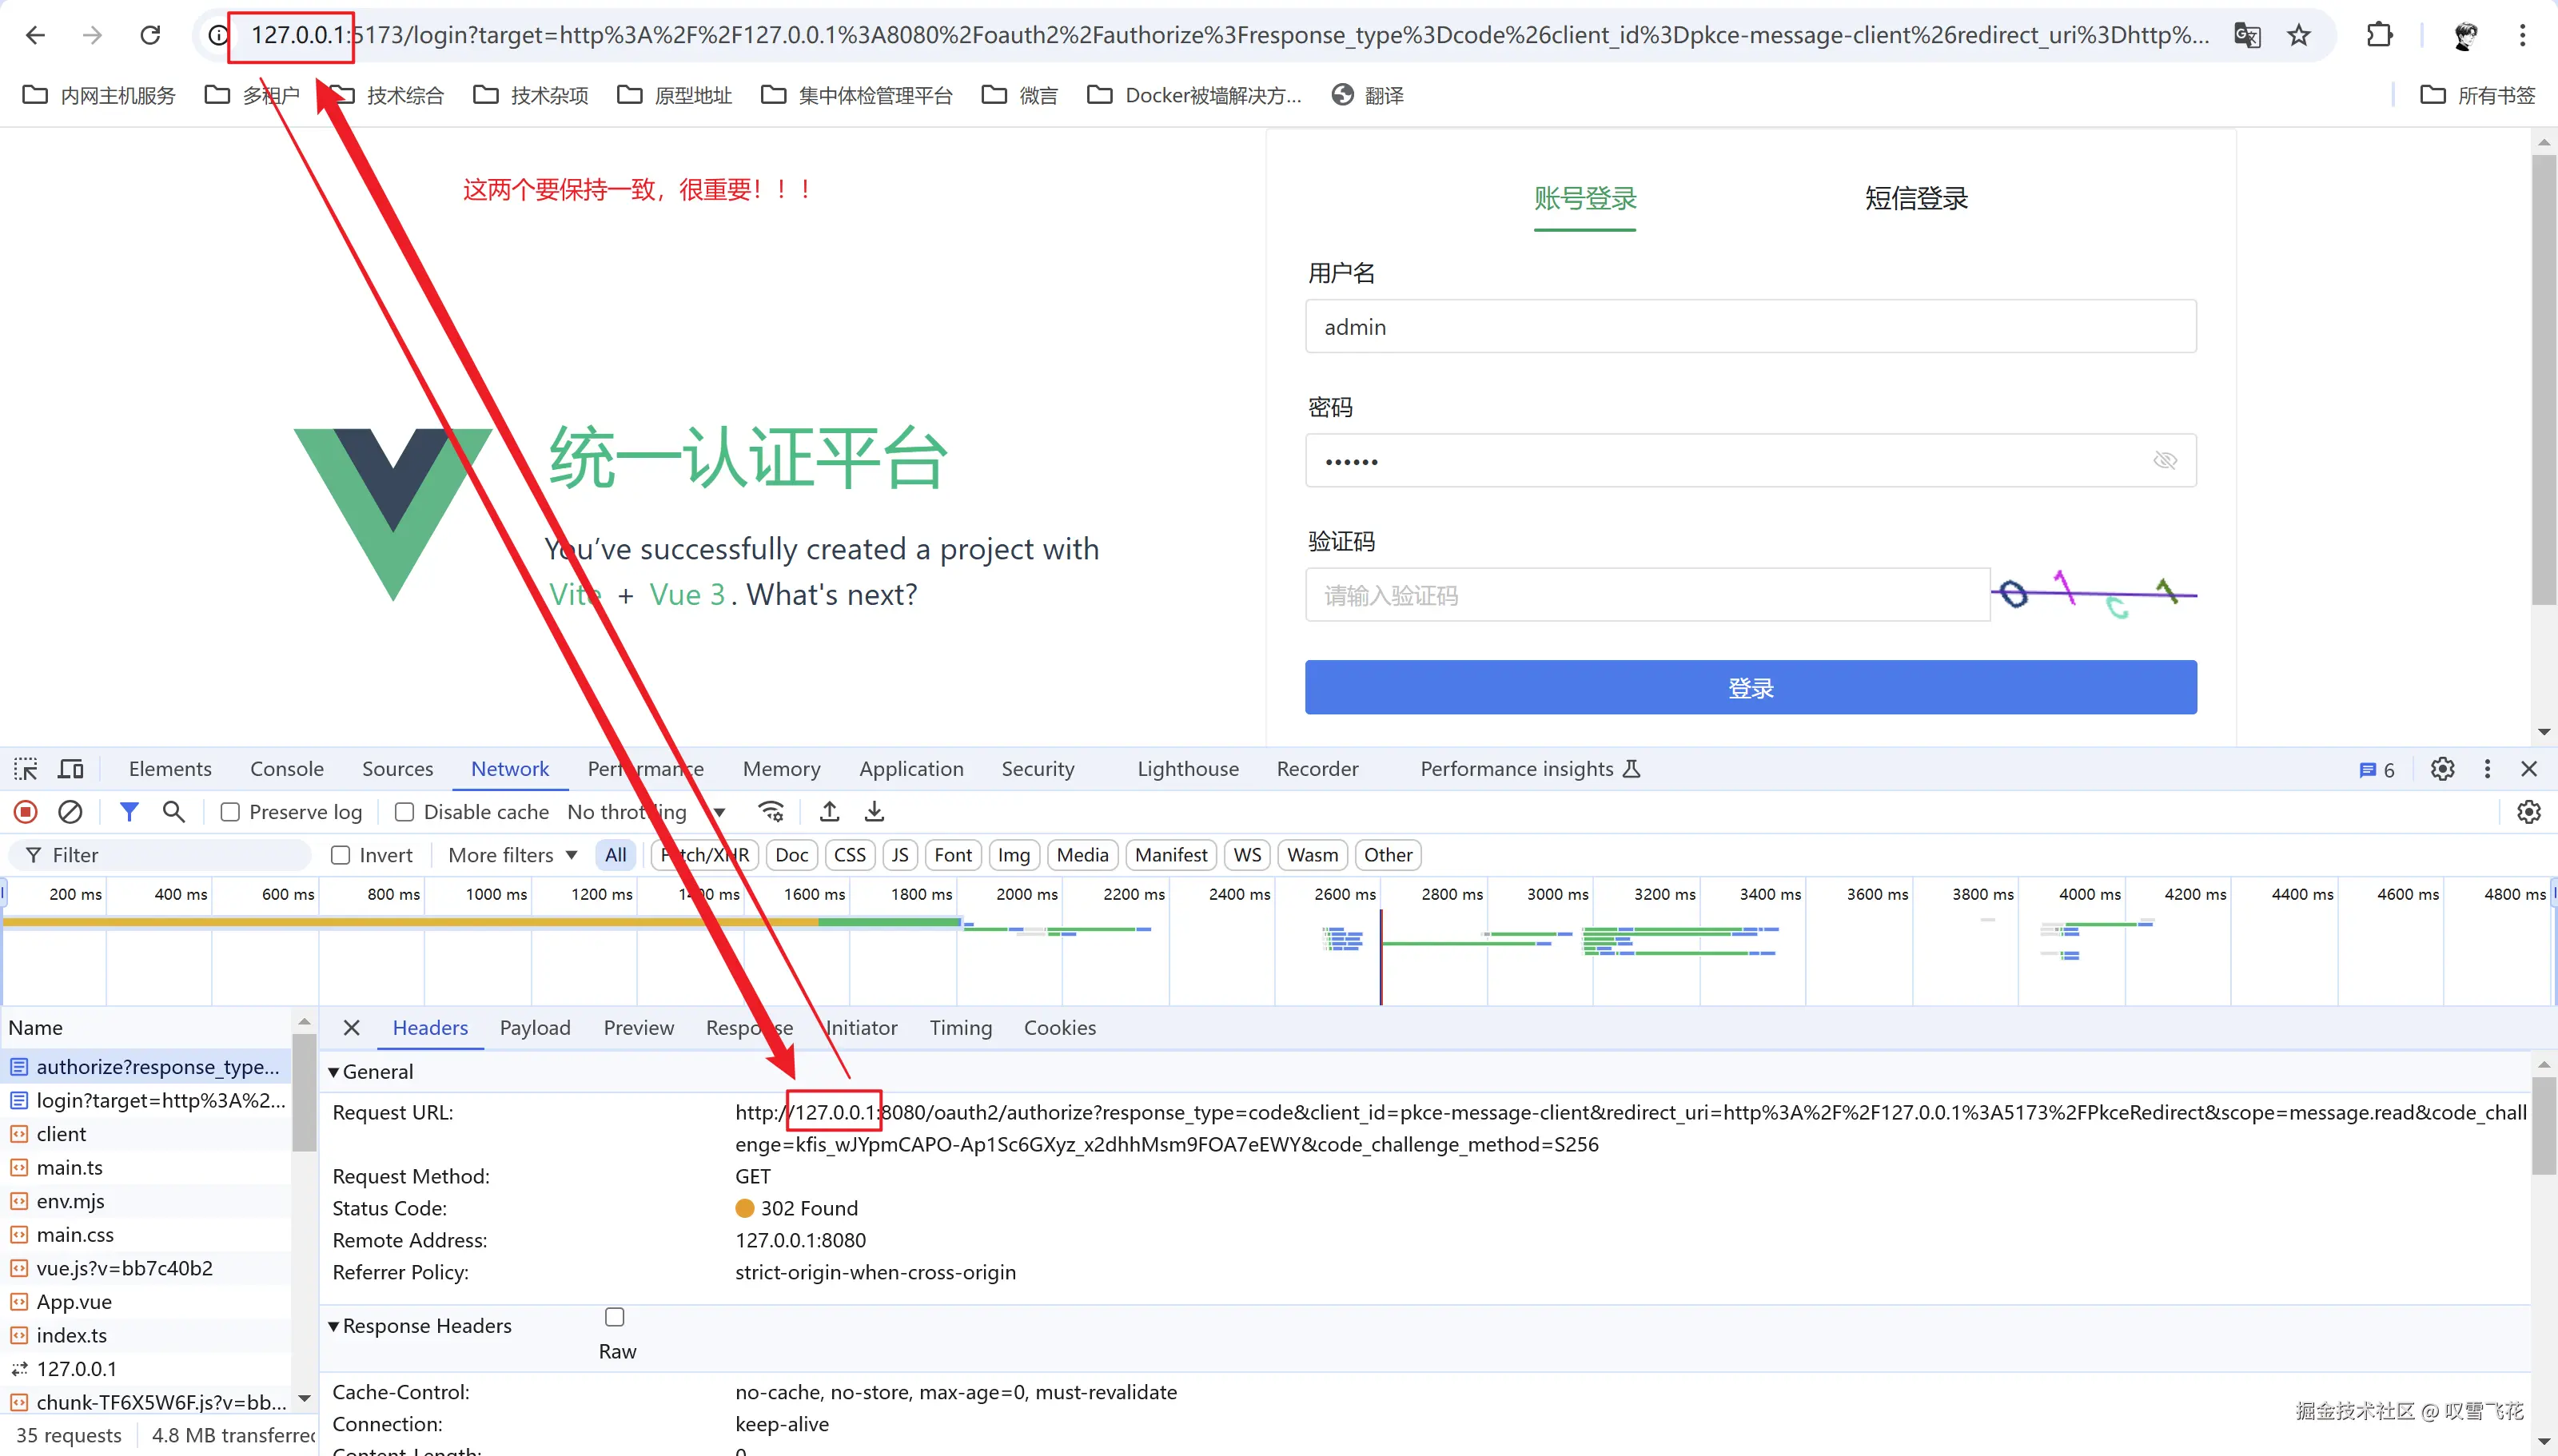Click the browser forward arrow
Image resolution: width=2558 pixels, height=1456 pixels.
point(92,36)
